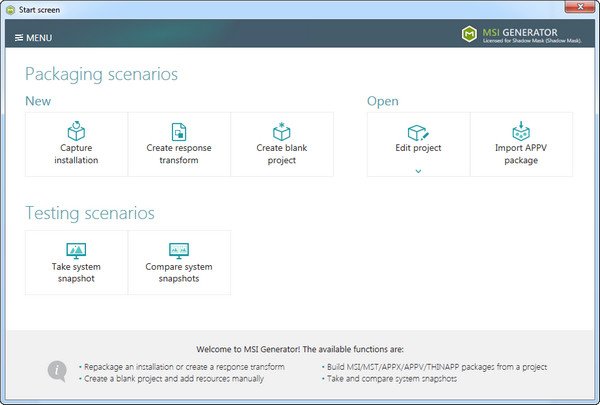600x405 pixels.
Task: Click the Create blank project box icon
Action: (282, 131)
